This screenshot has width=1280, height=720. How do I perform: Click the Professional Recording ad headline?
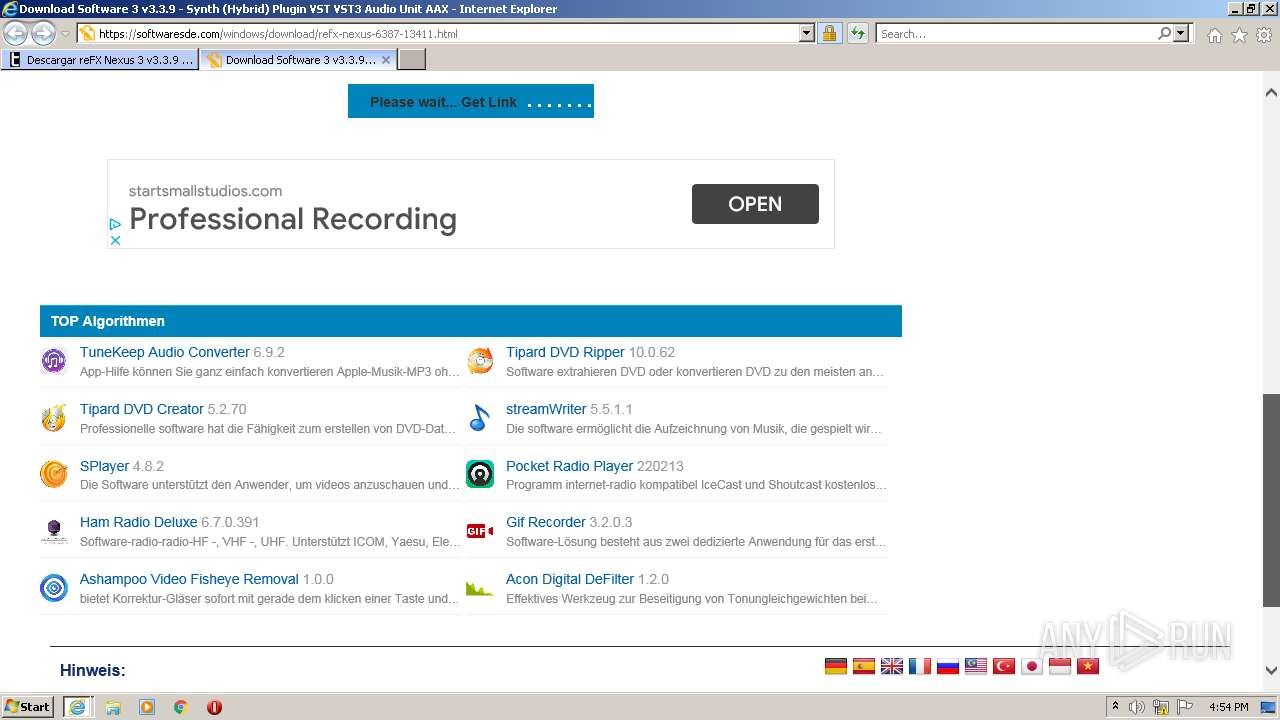click(x=293, y=219)
